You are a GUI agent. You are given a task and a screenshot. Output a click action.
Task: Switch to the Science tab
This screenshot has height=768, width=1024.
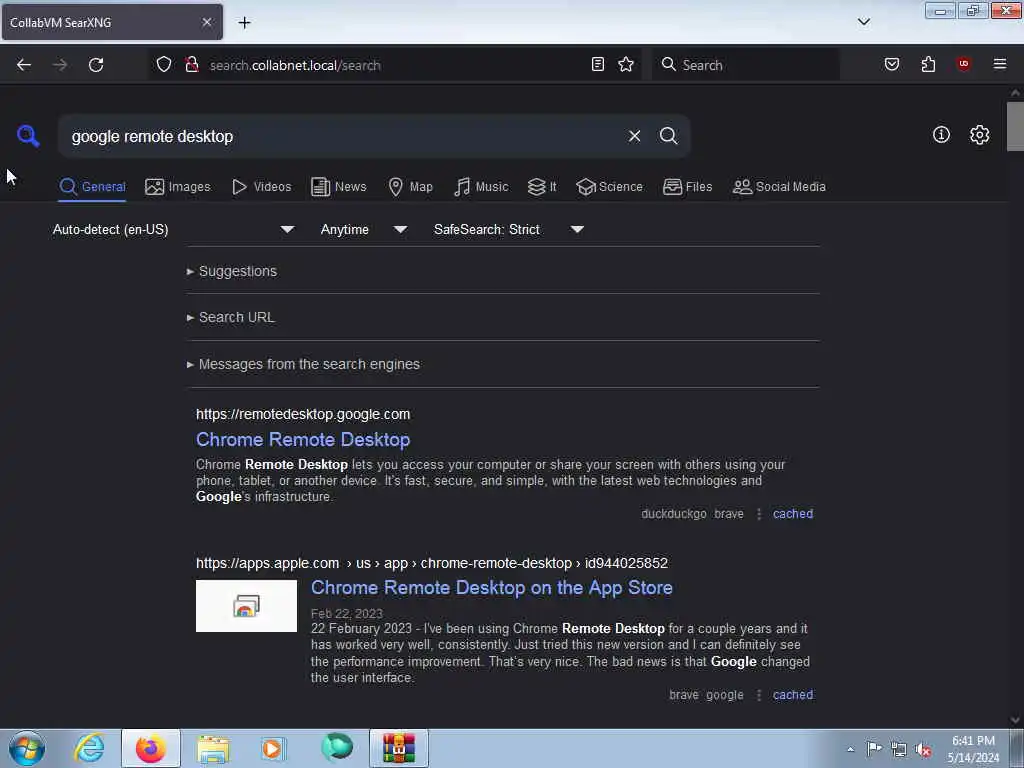click(609, 187)
